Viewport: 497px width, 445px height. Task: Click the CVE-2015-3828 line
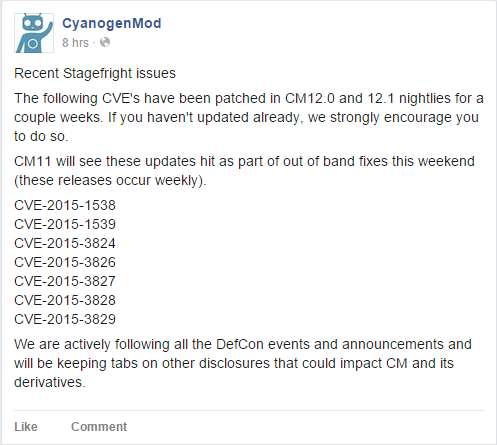65,300
